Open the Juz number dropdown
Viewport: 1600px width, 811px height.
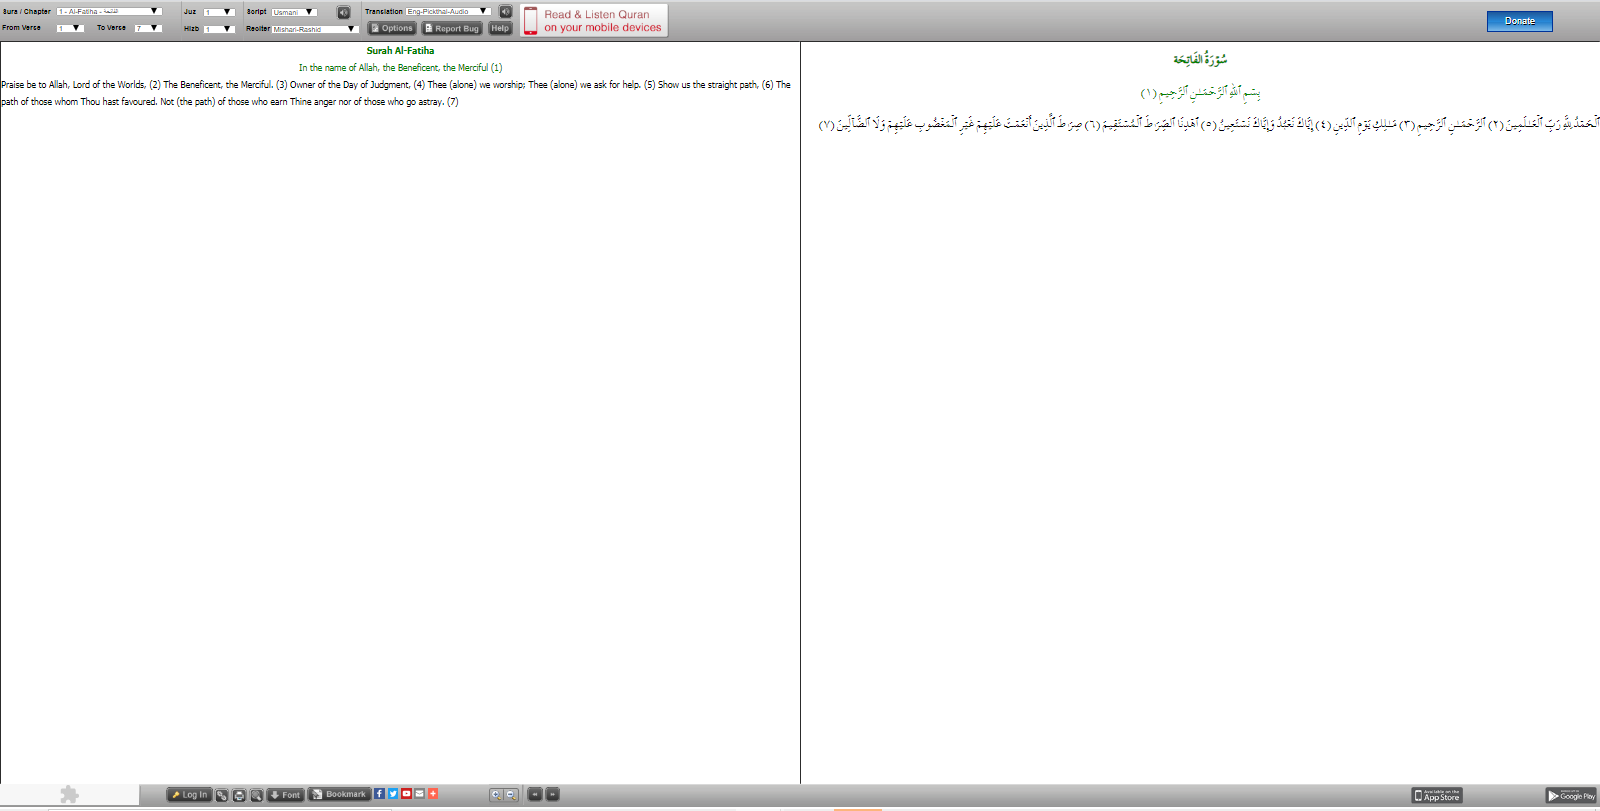(219, 12)
